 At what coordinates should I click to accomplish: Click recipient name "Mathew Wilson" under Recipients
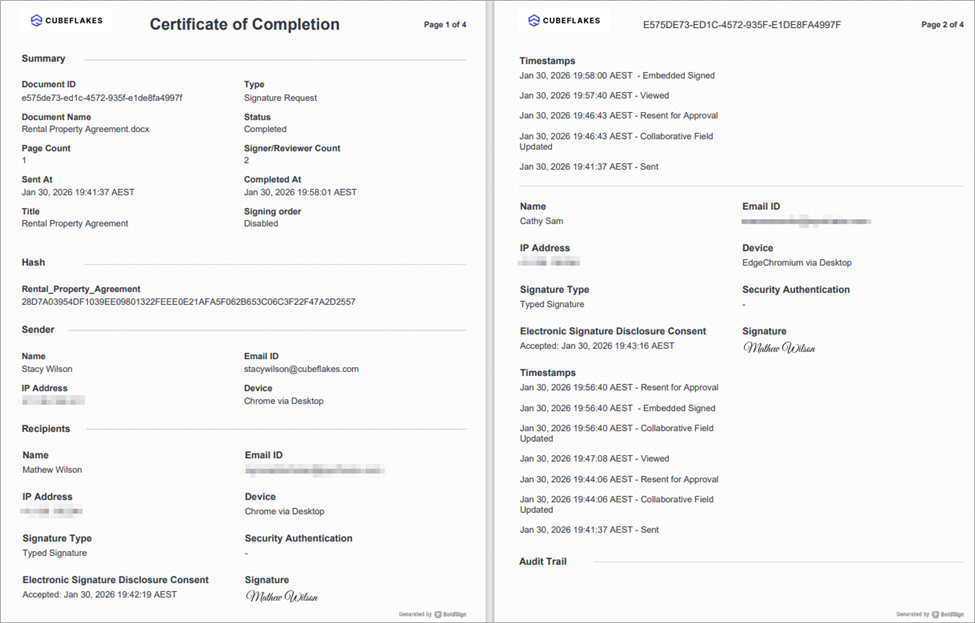pos(52,469)
